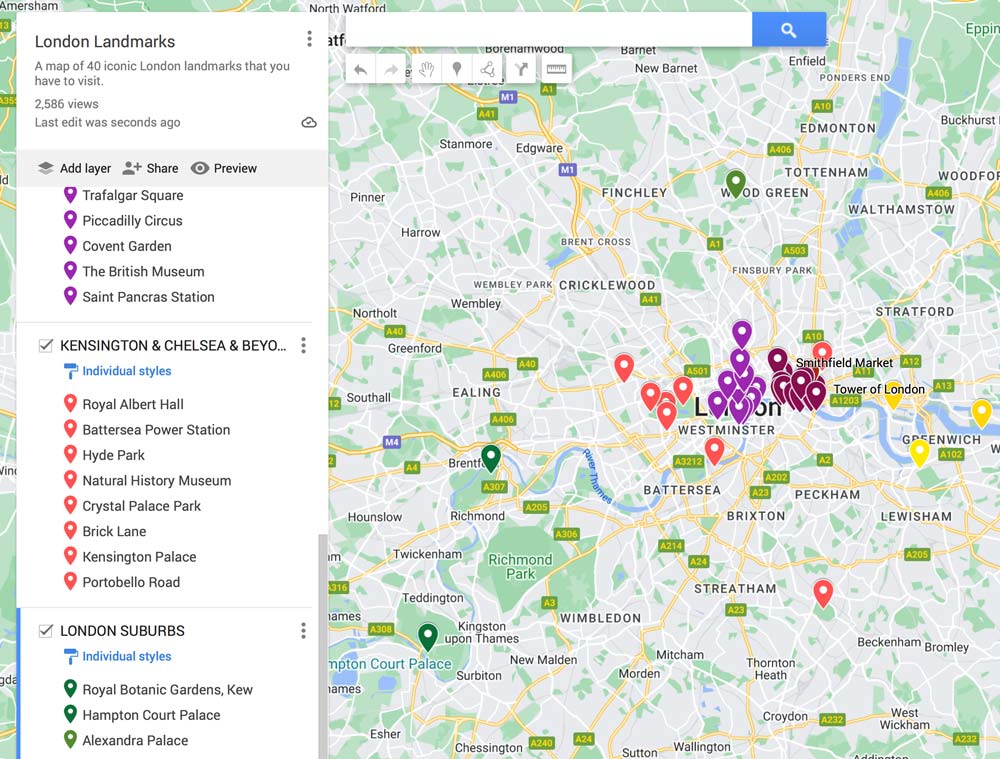Click the yellow pin on map's right edge
The width and height of the screenshot is (1000, 759).
pyautogui.click(x=982, y=412)
